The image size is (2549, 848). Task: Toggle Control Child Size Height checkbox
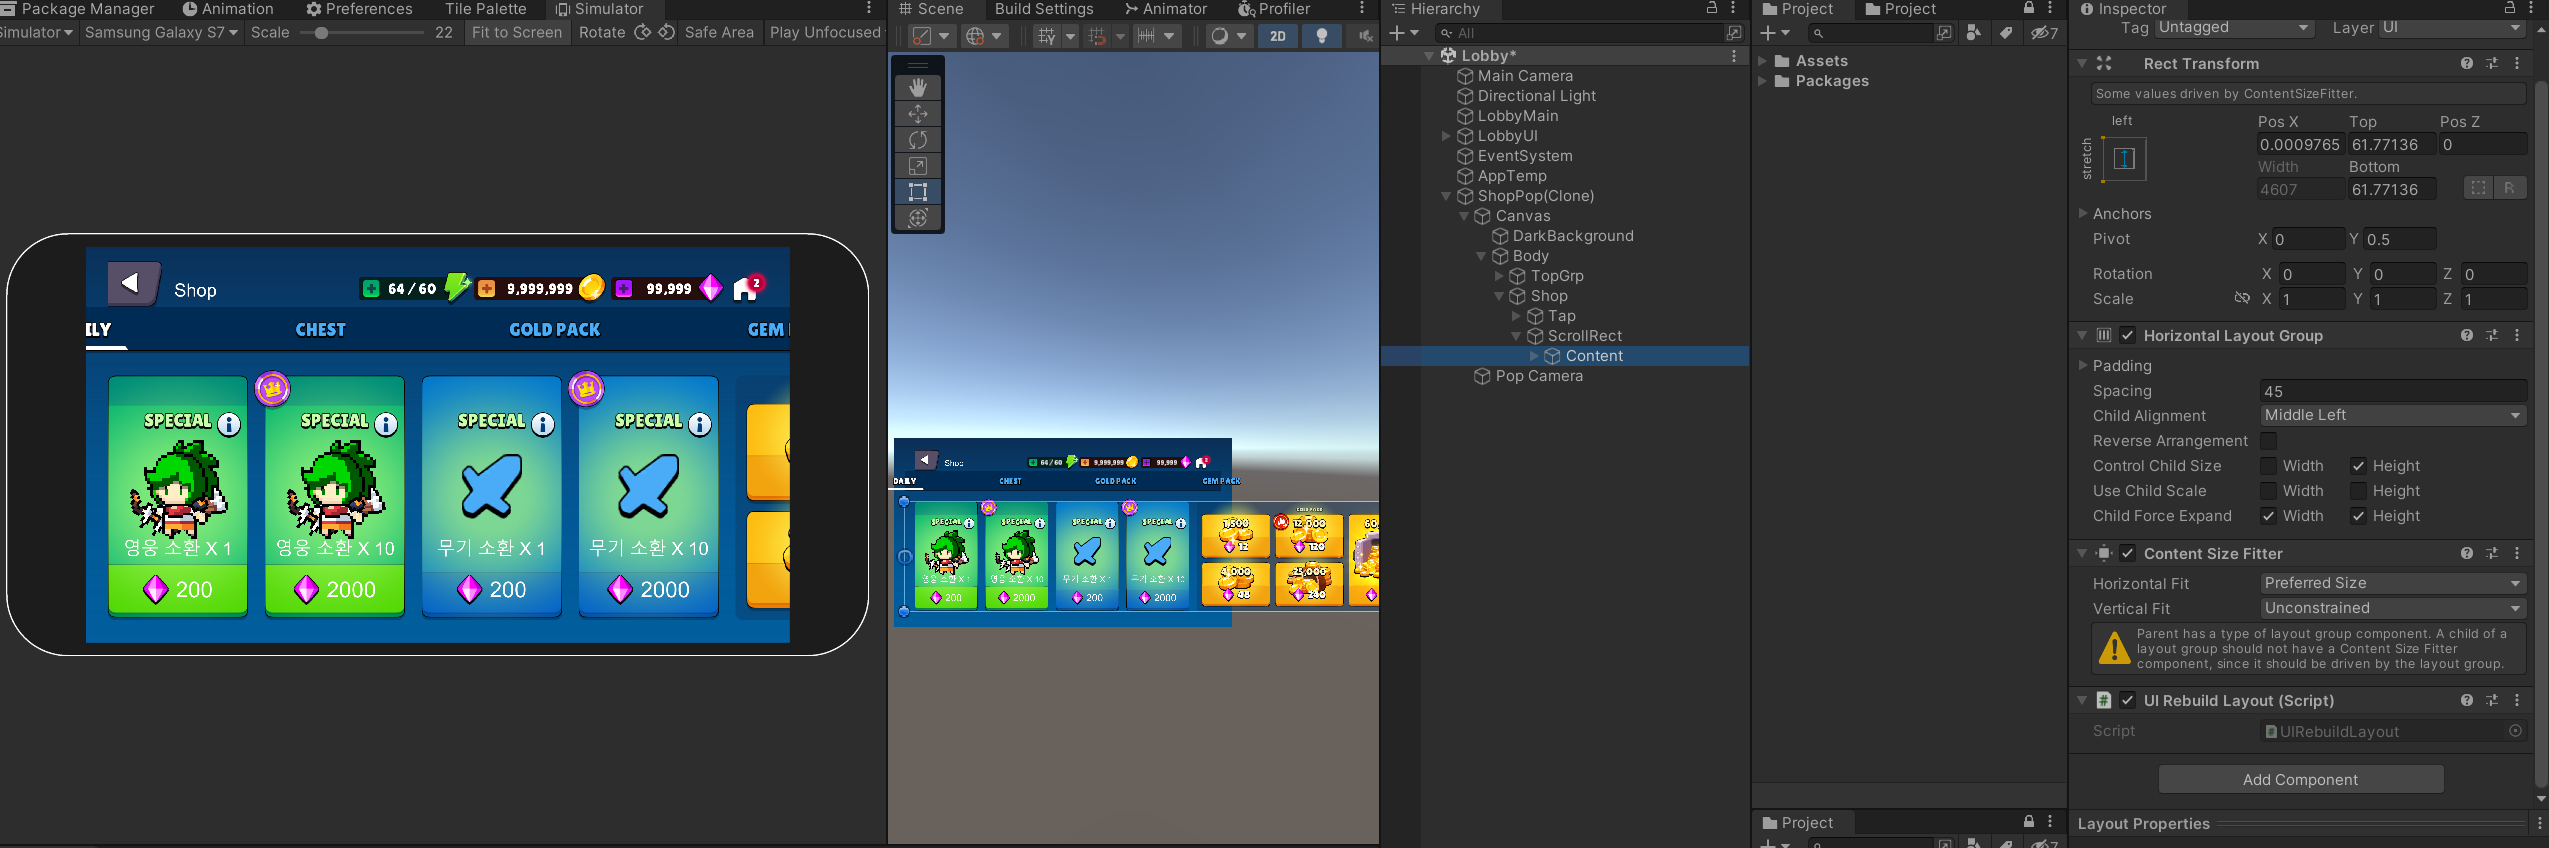coord(2358,466)
